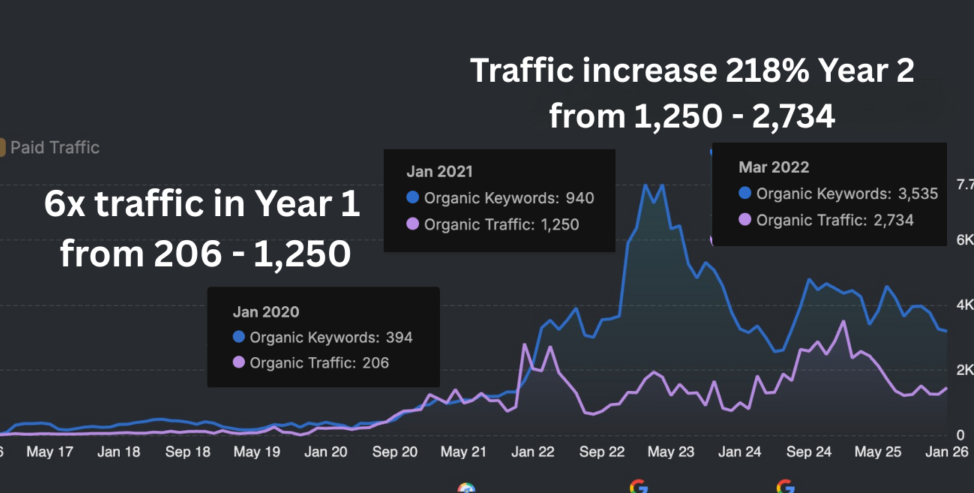
Task: Click the blue Organic Keywords dot in Jan 2020 tooltip
Action: [x=239, y=337]
